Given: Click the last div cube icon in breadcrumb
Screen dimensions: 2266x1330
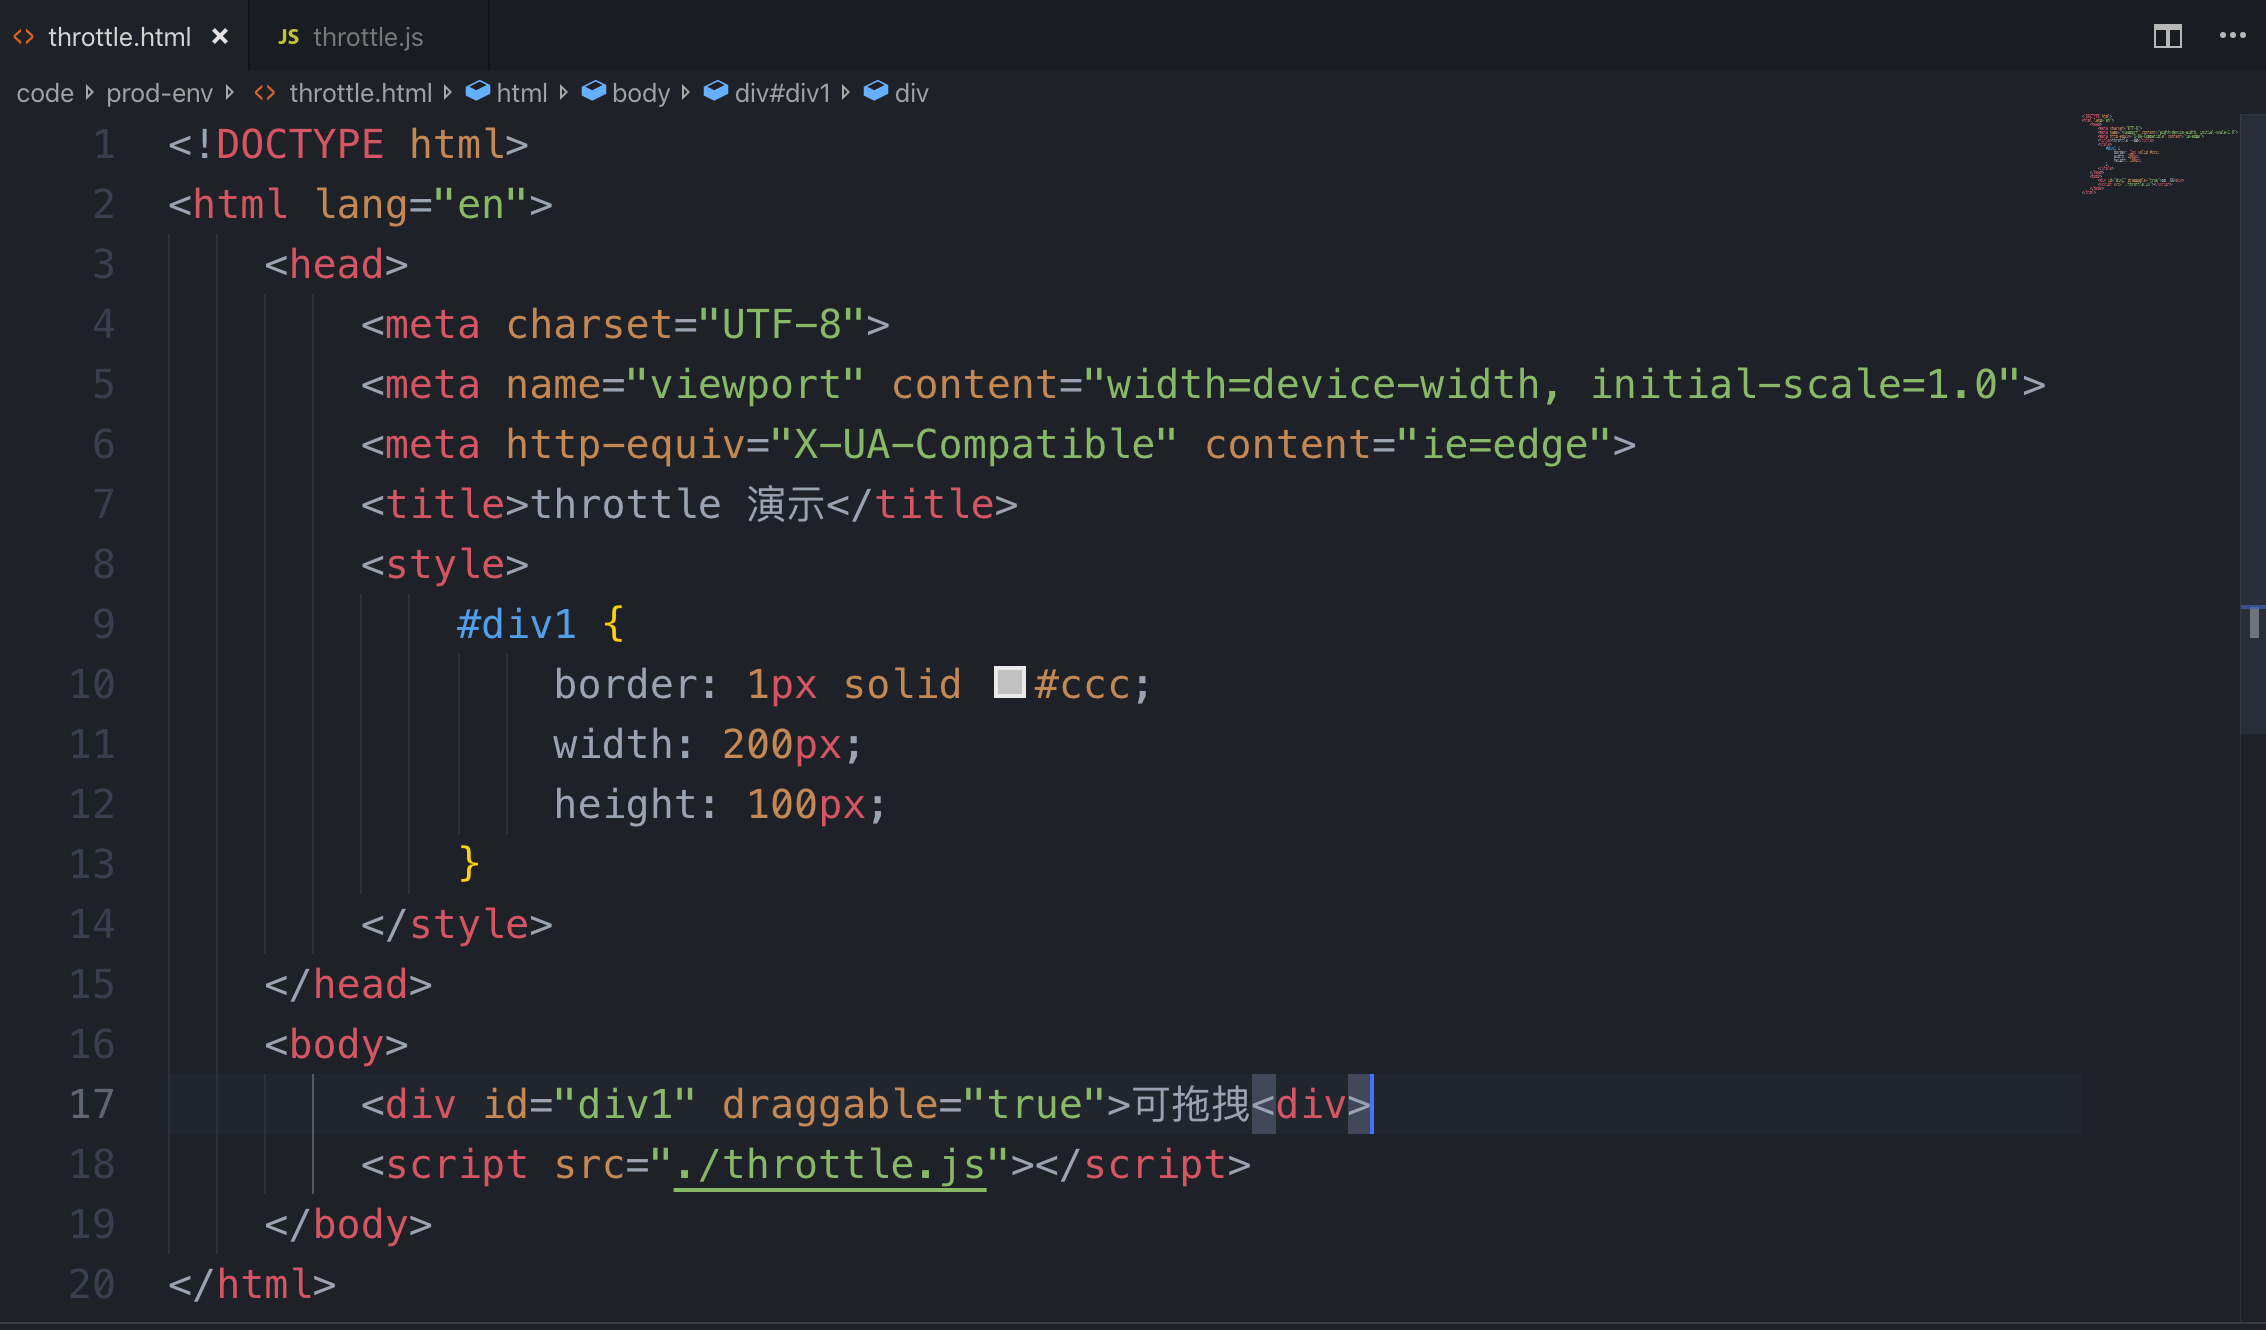Looking at the screenshot, I should 875,92.
